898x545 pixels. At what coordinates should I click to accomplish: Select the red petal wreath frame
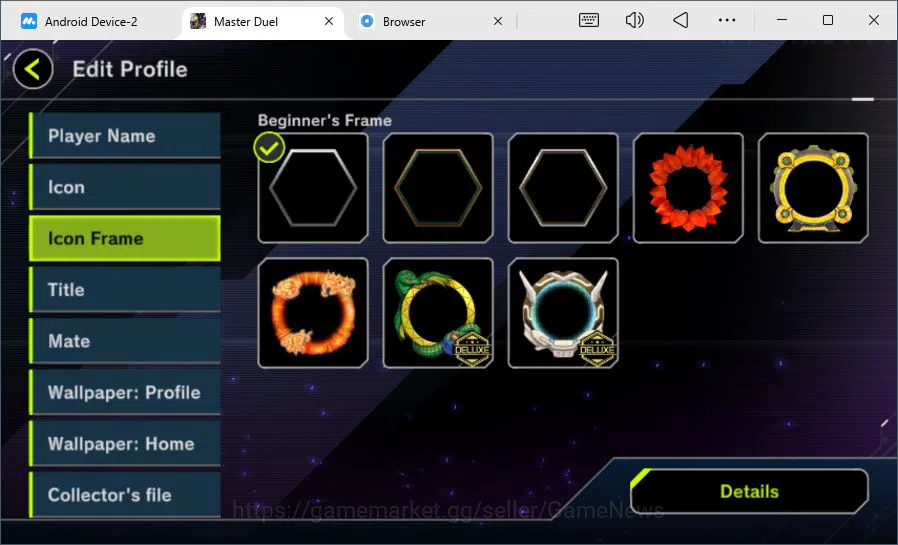[688, 188]
